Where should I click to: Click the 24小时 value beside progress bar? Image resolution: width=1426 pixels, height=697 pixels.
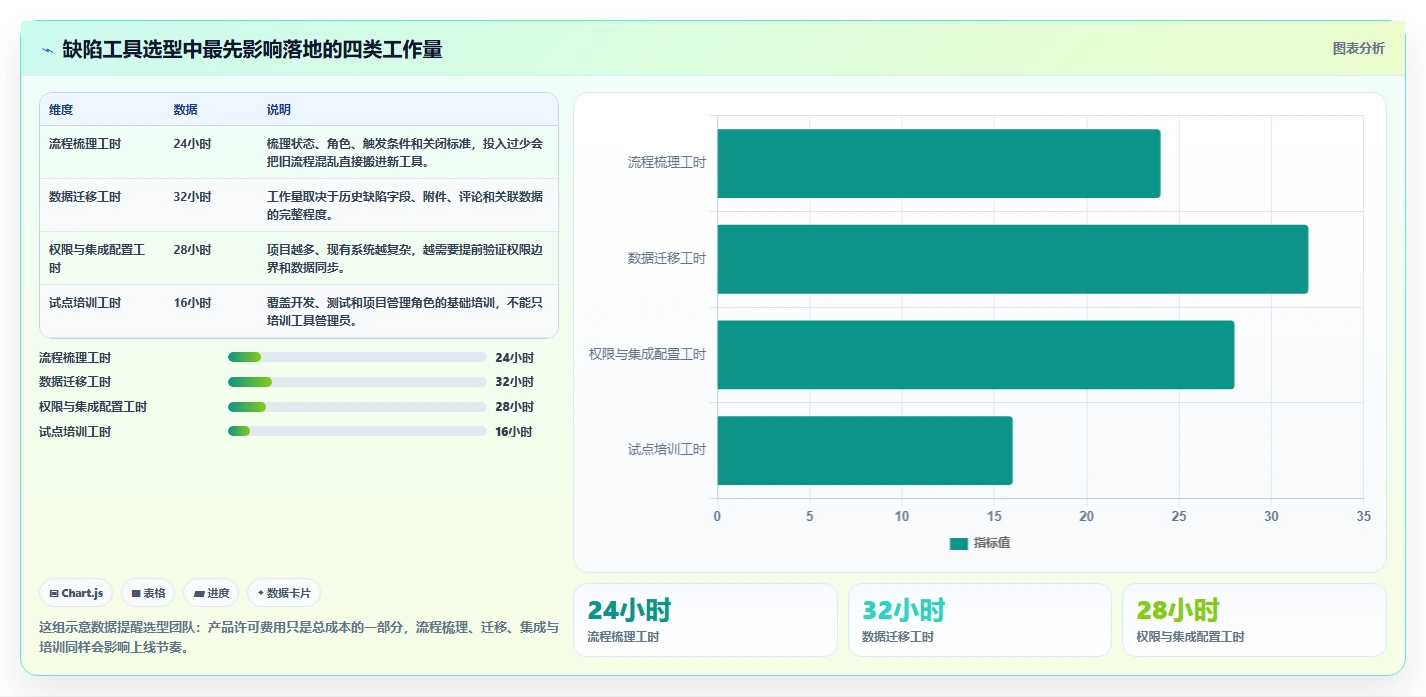coord(514,357)
